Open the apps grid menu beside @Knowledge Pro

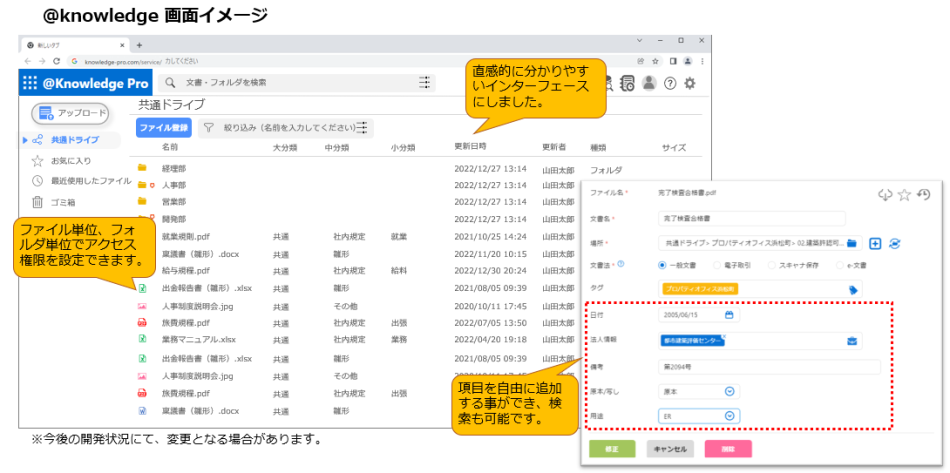30,84
